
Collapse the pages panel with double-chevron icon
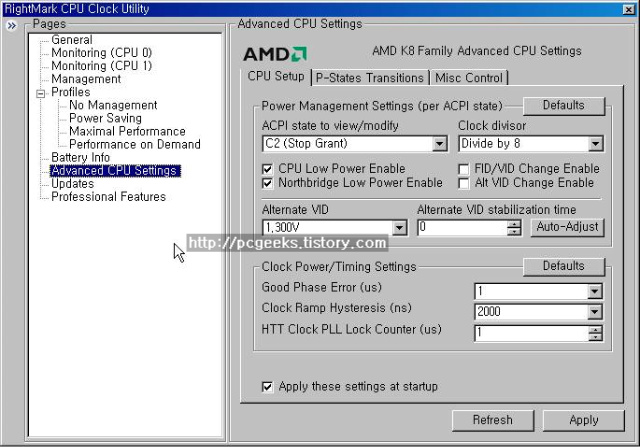11,26
